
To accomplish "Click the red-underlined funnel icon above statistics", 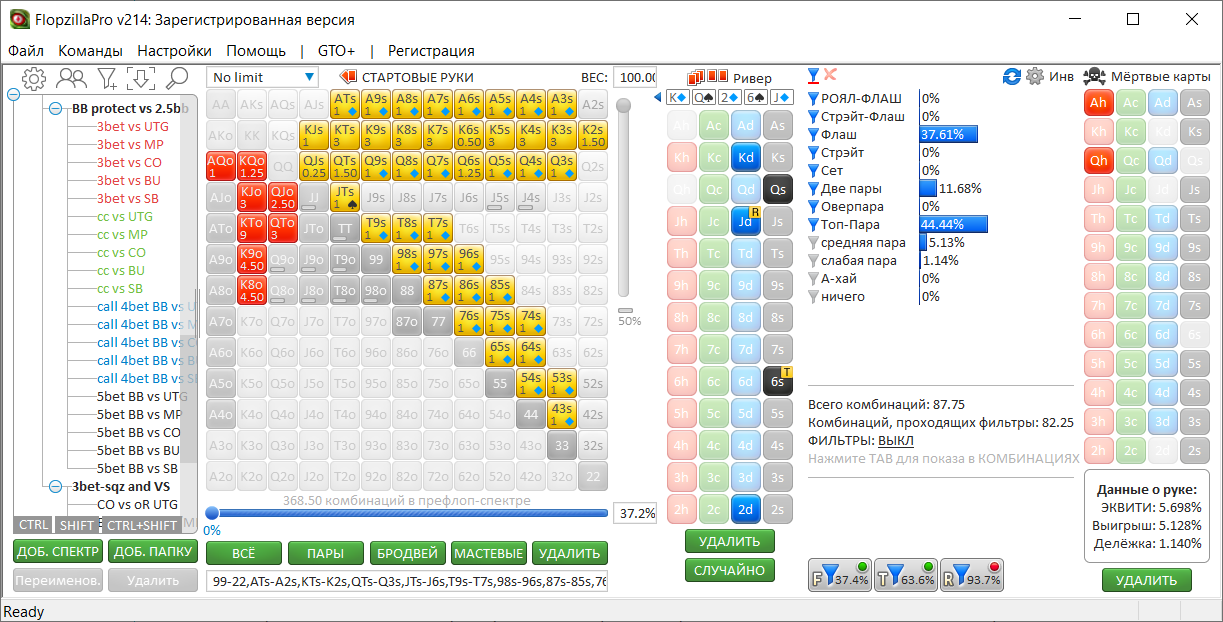I will coord(814,76).
